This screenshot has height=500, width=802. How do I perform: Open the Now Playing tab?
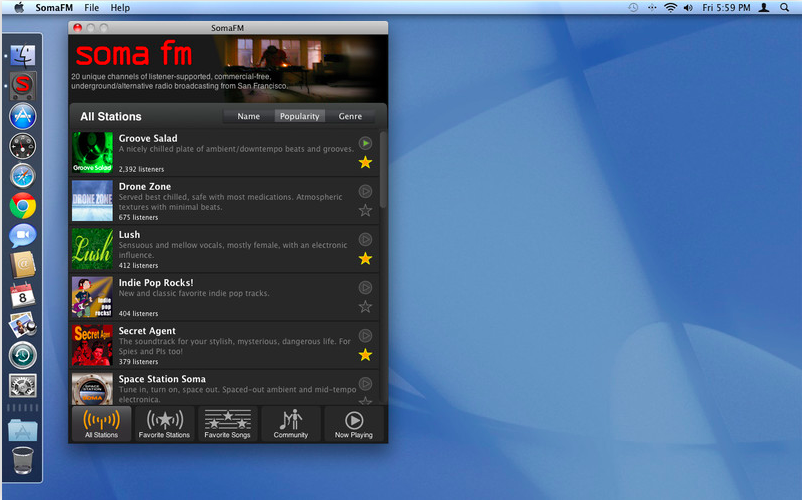[354, 423]
